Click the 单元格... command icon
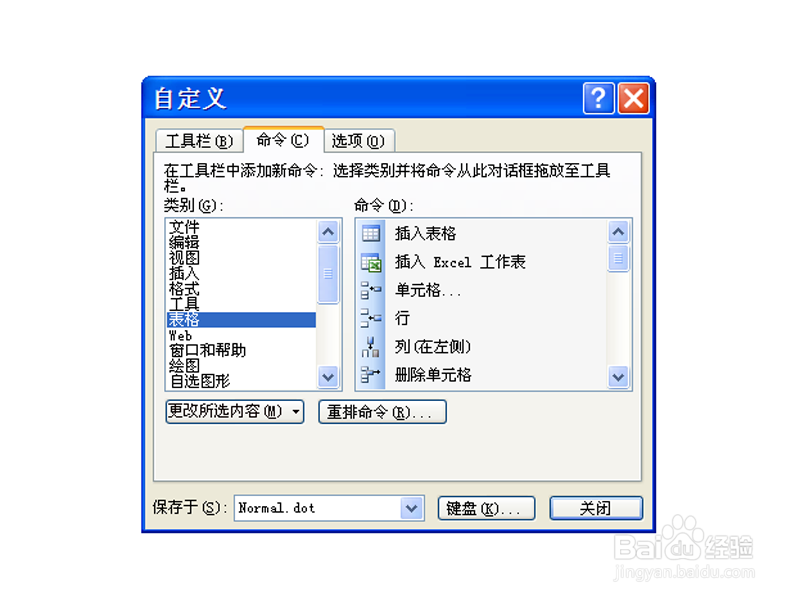The width and height of the screenshot is (800, 600). [371, 290]
